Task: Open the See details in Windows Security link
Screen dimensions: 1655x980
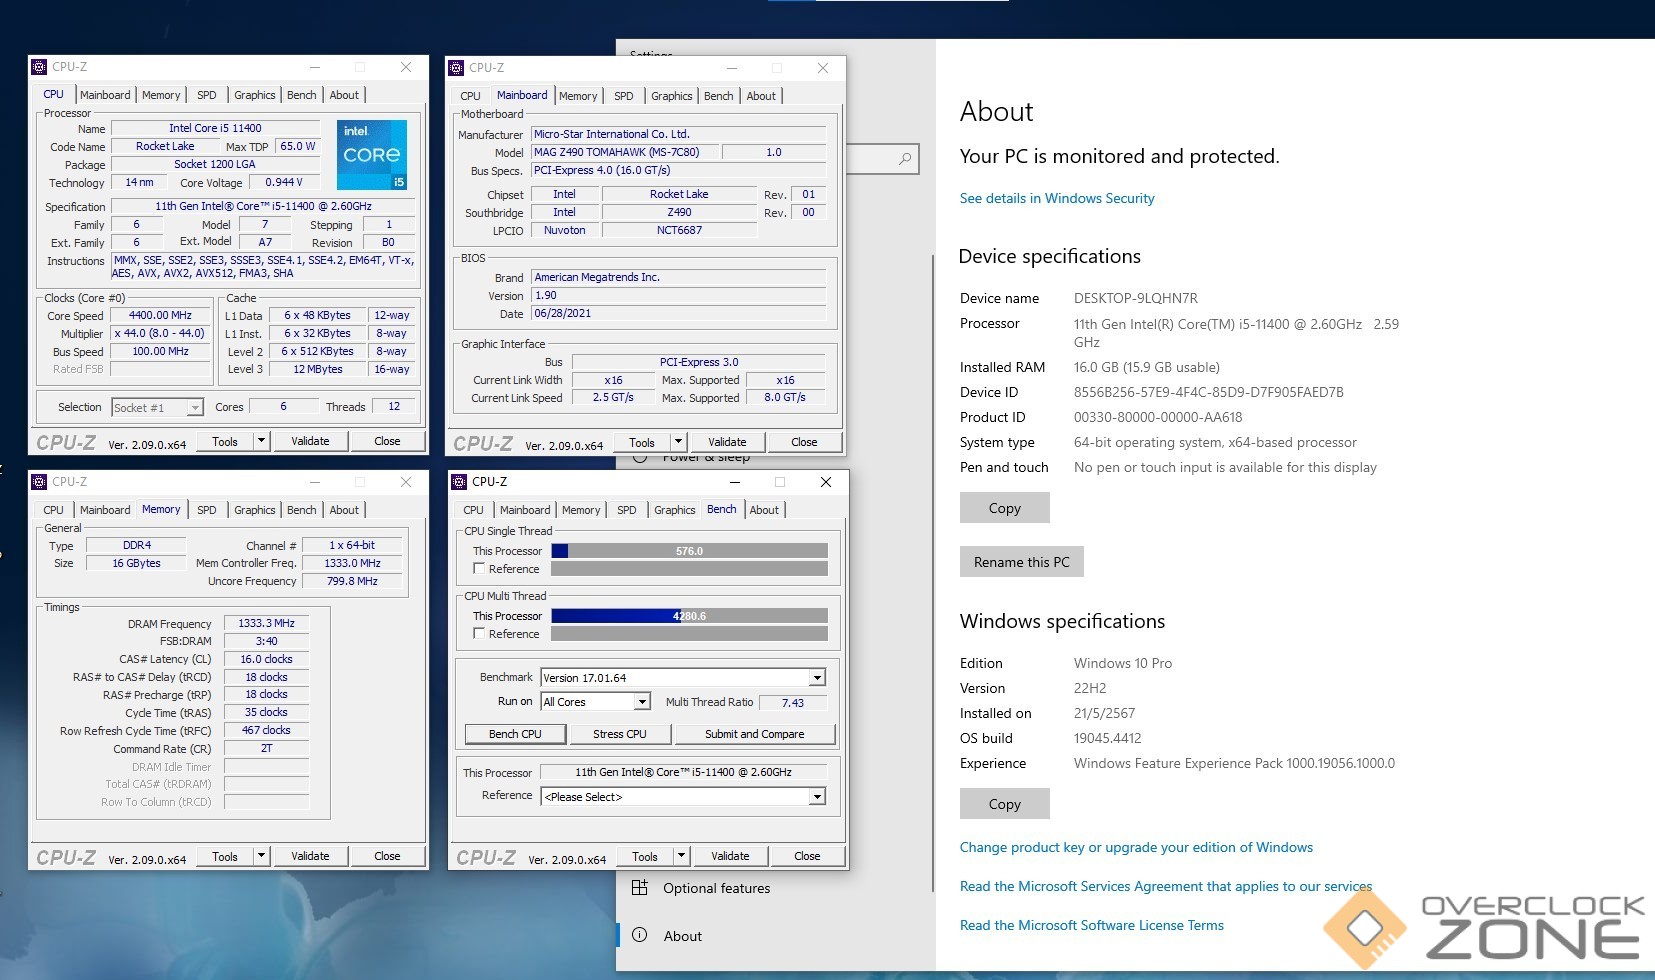Action: [x=1056, y=198]
